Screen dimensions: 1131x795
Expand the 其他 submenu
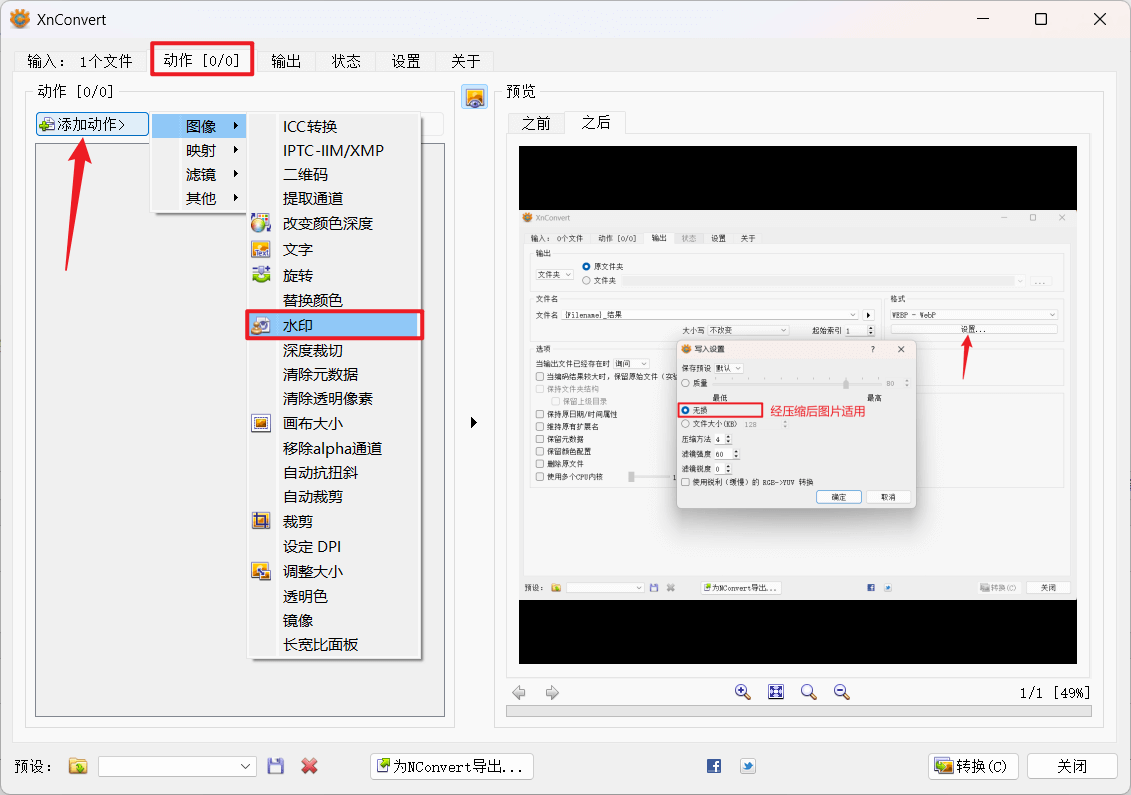click(199, 198)
